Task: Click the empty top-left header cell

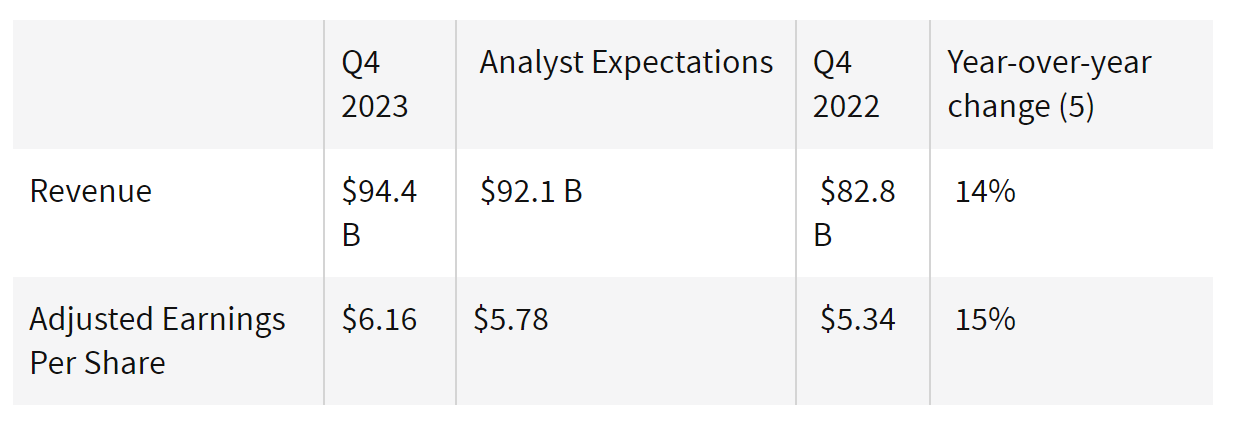Action: coord(168,84)
